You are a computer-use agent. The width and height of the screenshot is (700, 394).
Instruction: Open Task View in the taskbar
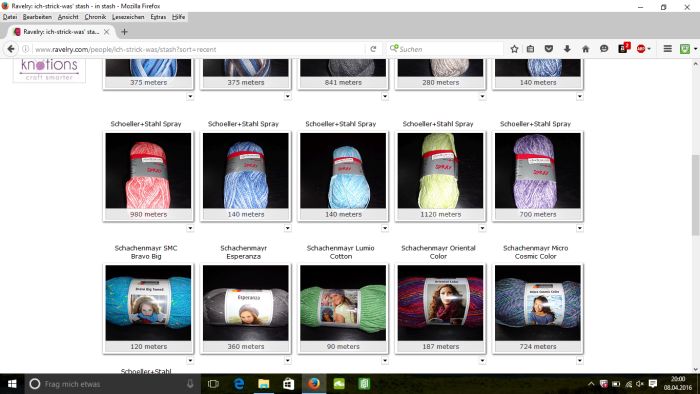pyautogui.click(x=213, y=384)
